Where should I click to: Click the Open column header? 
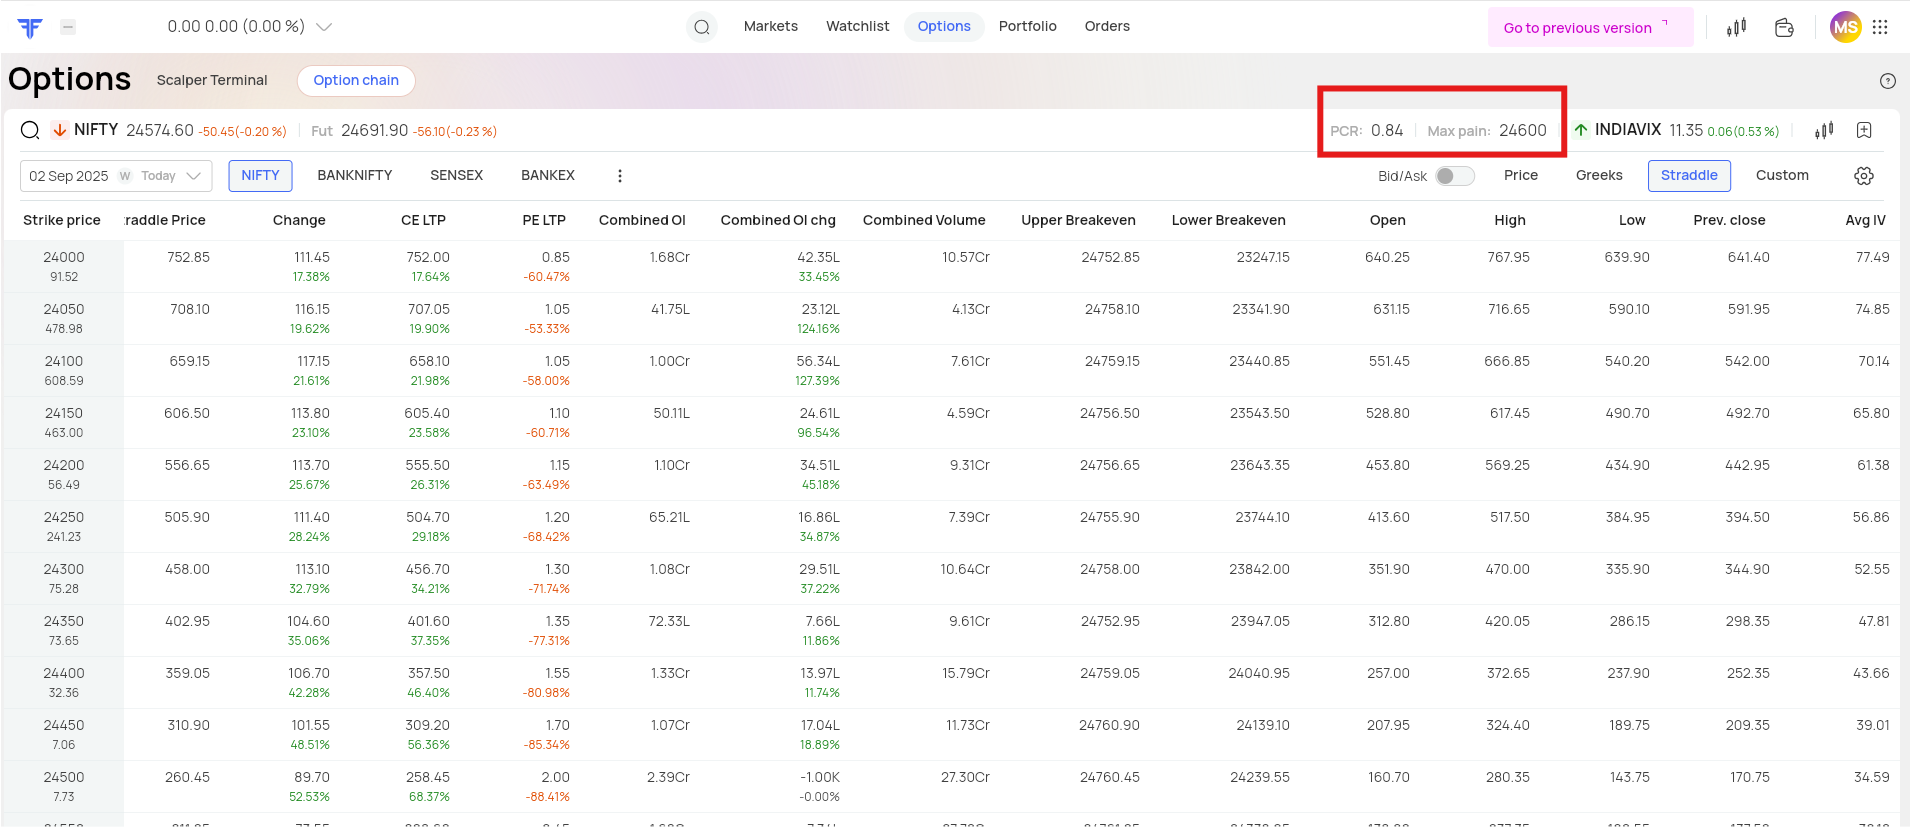[1388, 220]
